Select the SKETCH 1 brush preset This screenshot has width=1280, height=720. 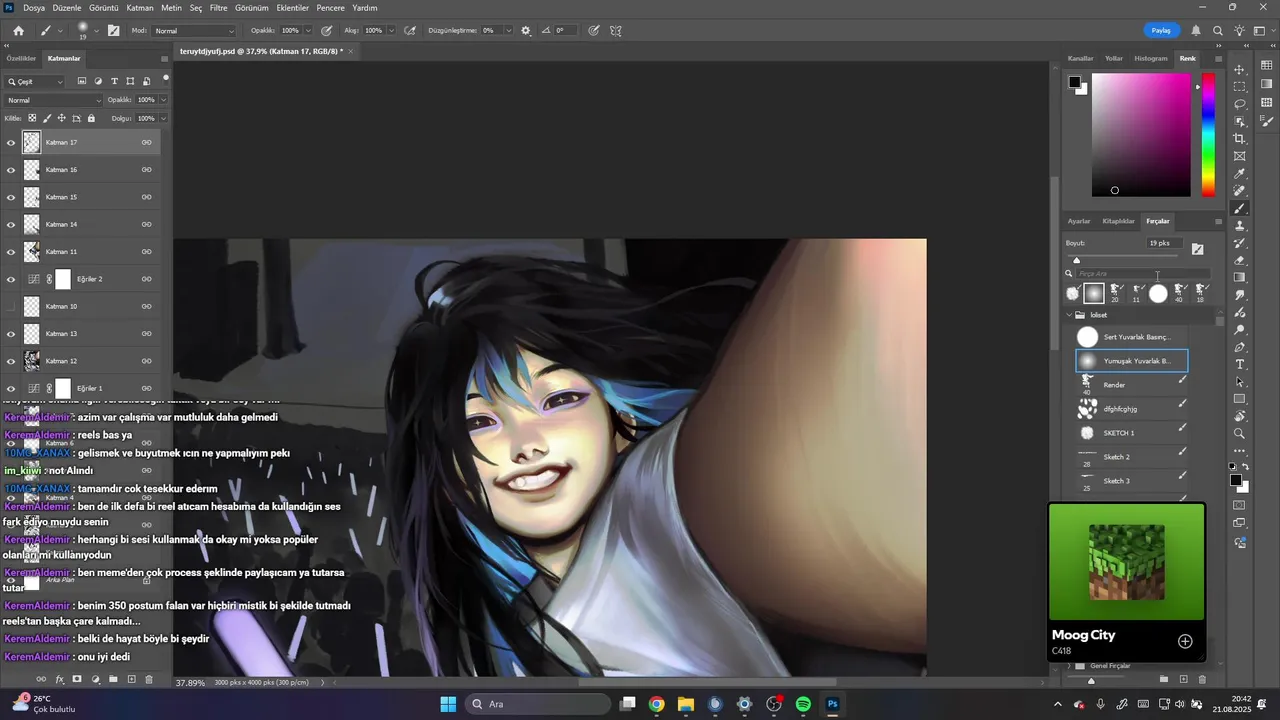[x=1132, y=433]
